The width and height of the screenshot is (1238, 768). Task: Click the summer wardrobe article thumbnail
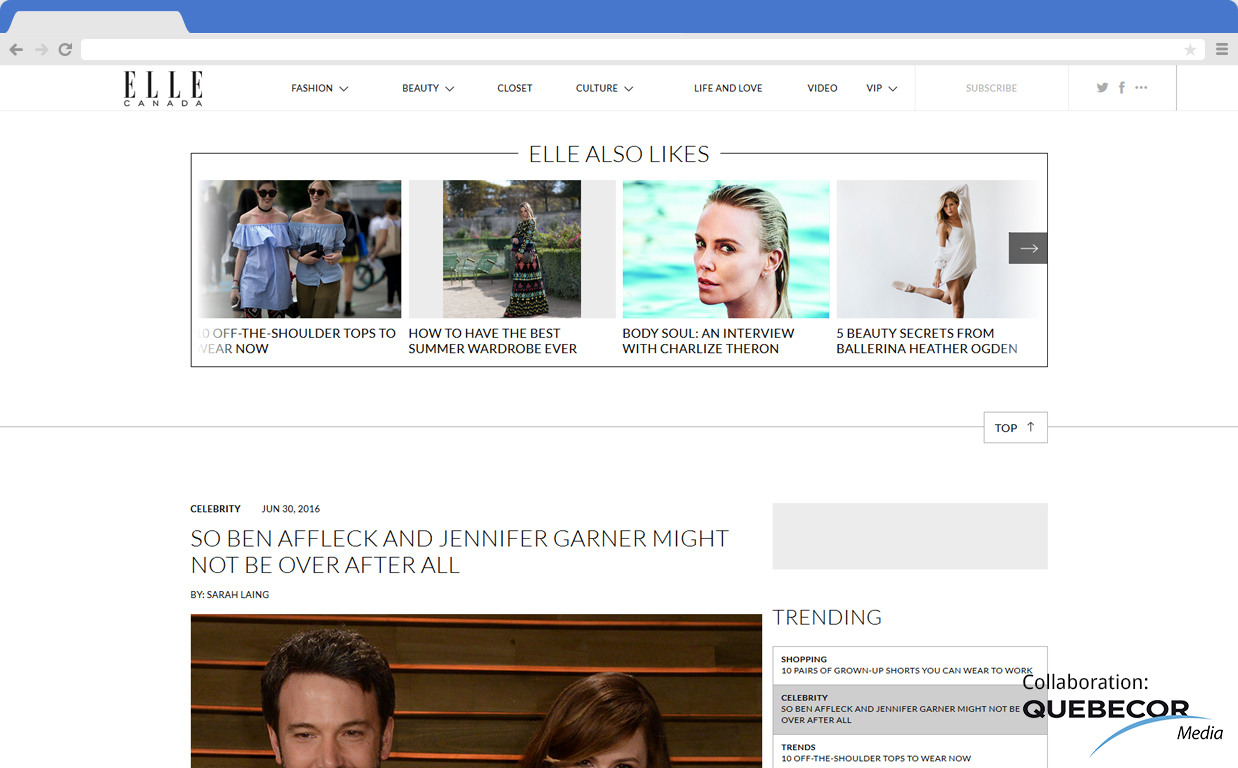(511, 249)
